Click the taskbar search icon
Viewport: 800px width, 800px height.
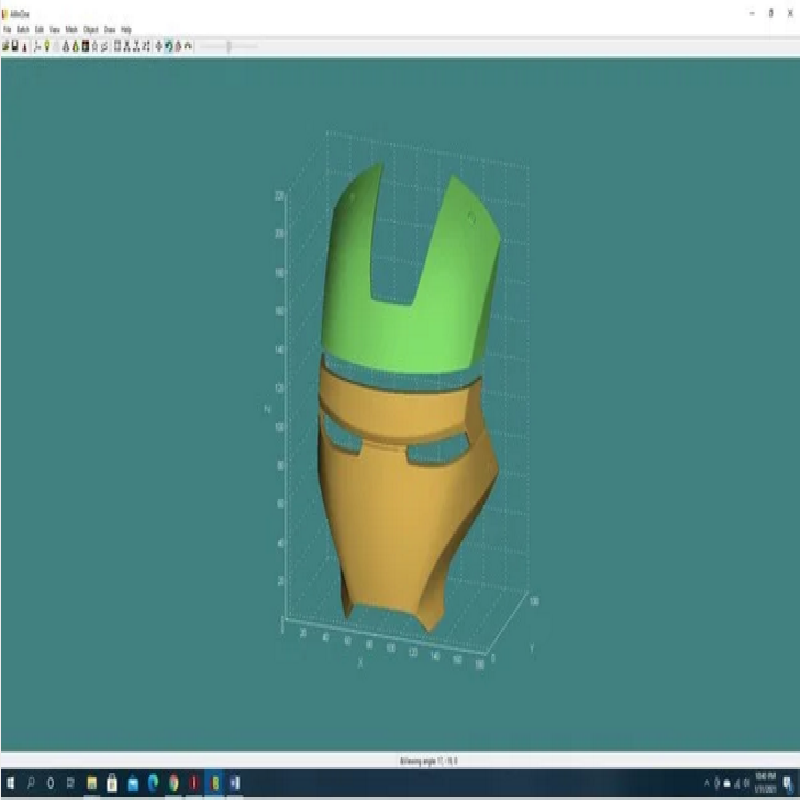[31, 782]
